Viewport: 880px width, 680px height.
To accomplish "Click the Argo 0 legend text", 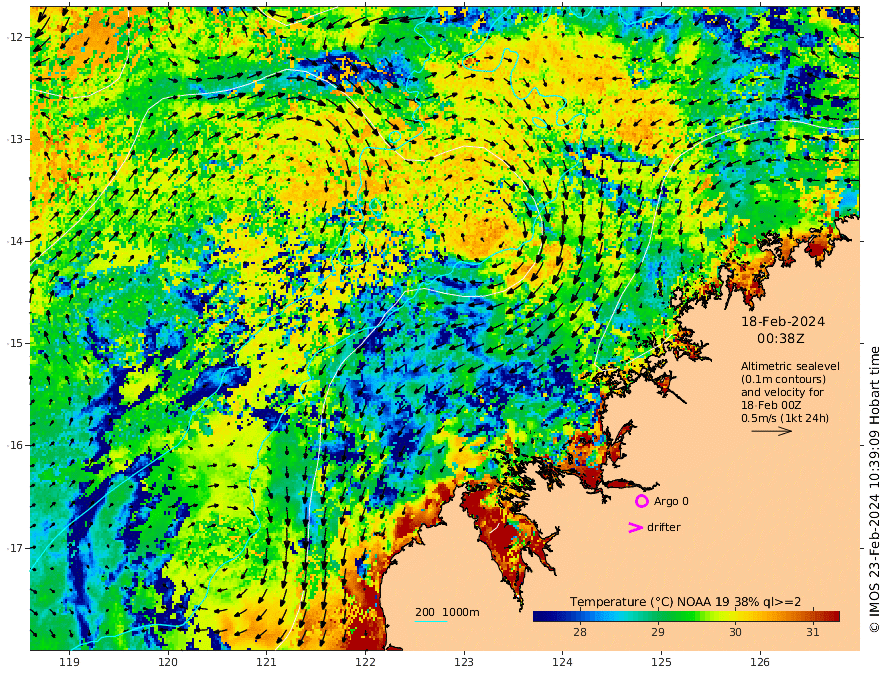I will [x=671, y=501].
